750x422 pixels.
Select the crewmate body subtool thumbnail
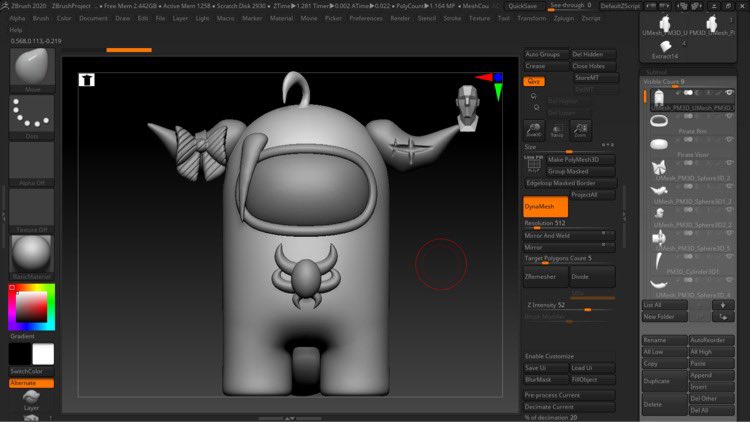[x=659, y=98]
